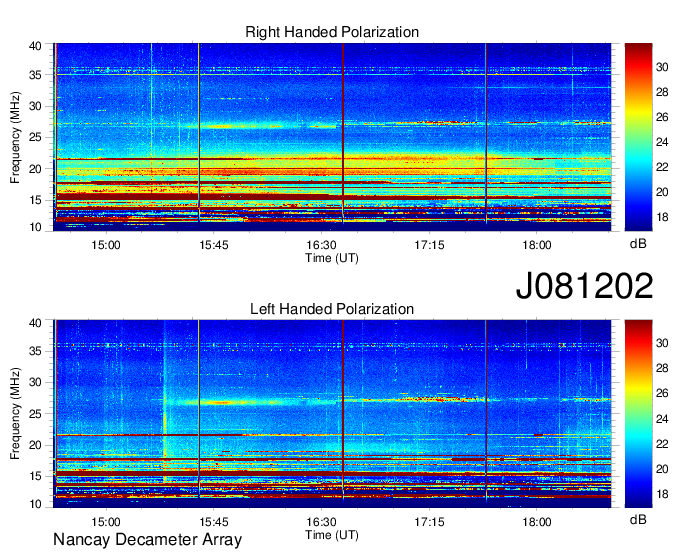Click the 15:00 tick label on the upper plot
The height and width of the screenshot is (552, 680).
106,245
